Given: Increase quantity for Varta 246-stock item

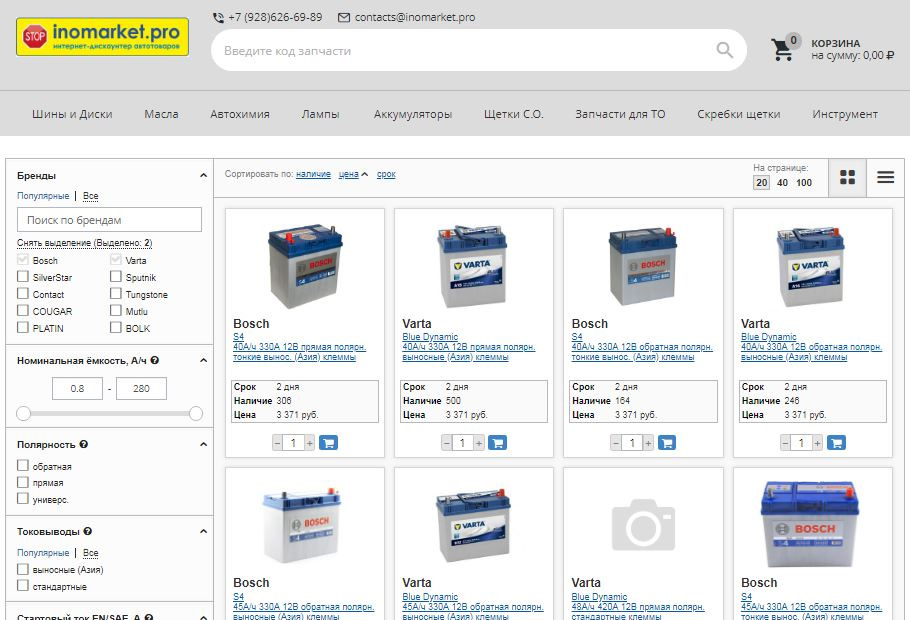Looking at the screenshot, I should [x=817, y=443].
